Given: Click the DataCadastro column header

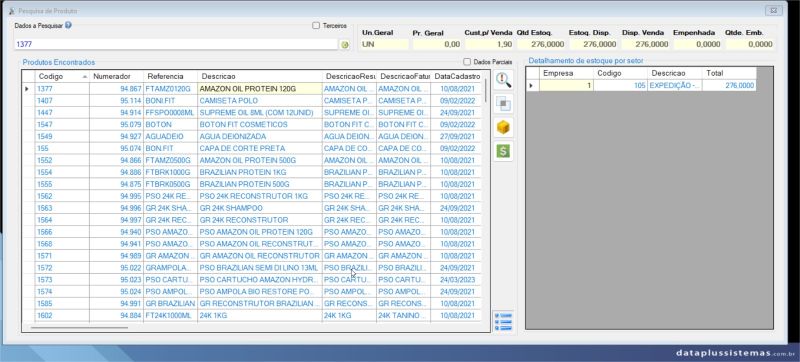Looking at the screenshot, I should [456, 76].
